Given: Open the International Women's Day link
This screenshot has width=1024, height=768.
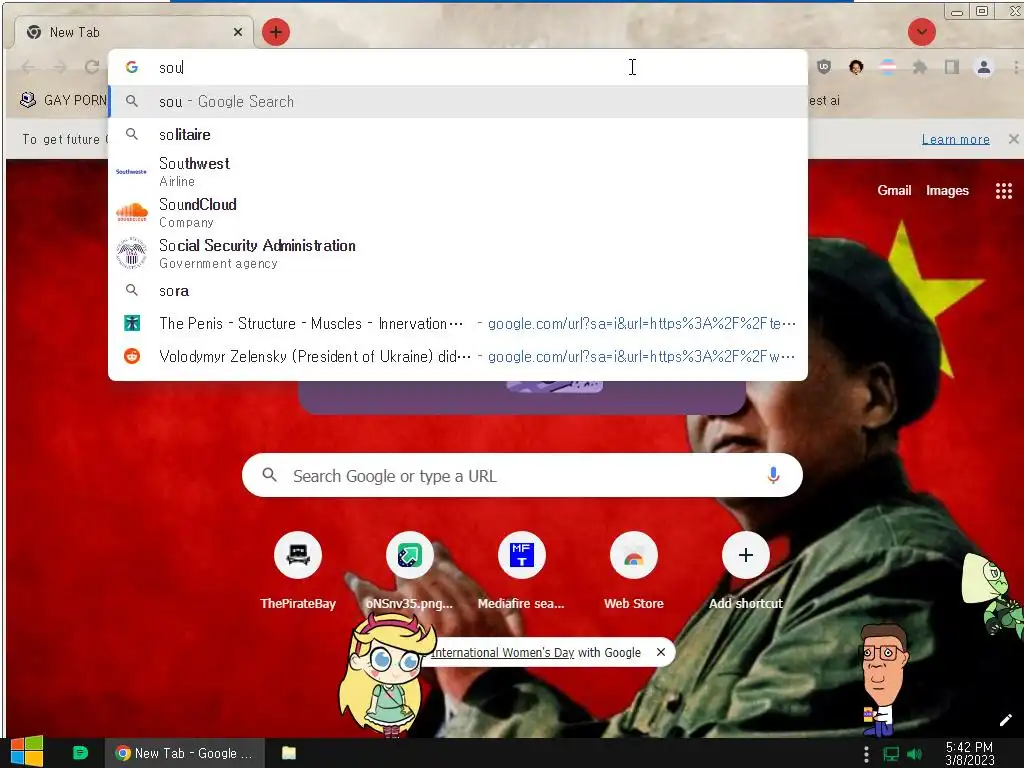Looking at the screenshot, I should [x=502, y=652].
